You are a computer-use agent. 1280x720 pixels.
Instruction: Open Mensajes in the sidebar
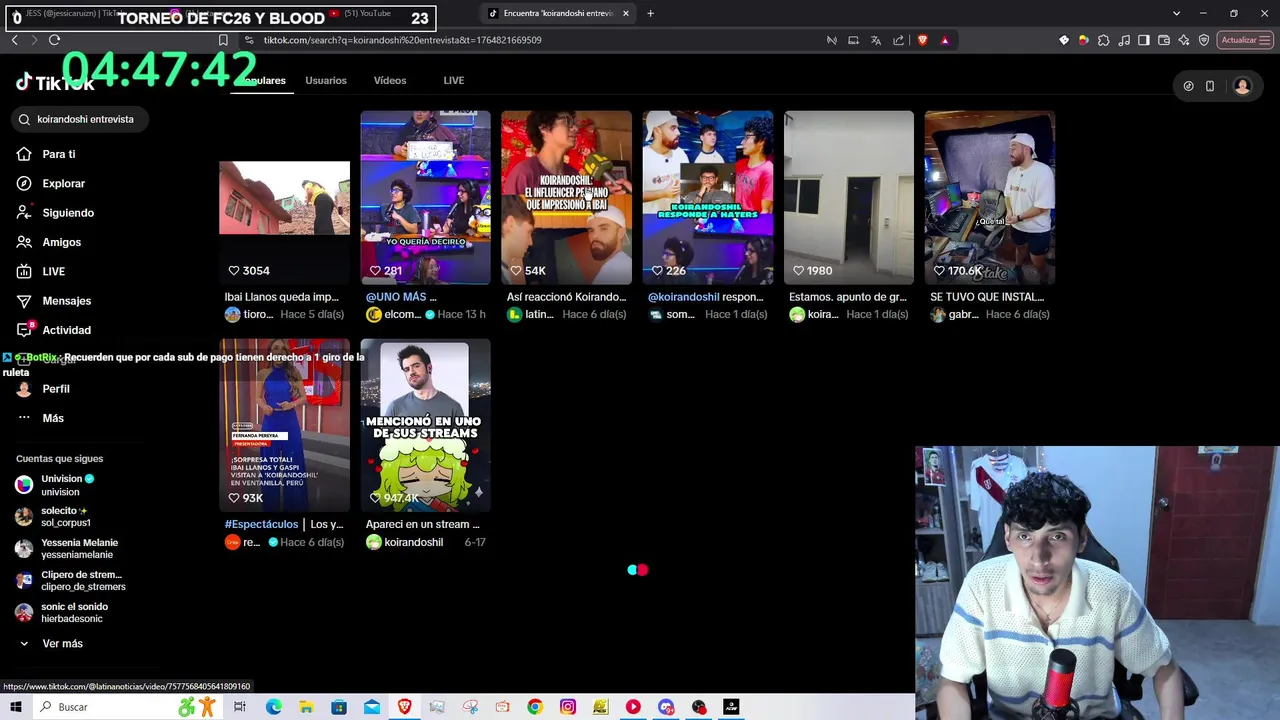click(x=54, y=300)
